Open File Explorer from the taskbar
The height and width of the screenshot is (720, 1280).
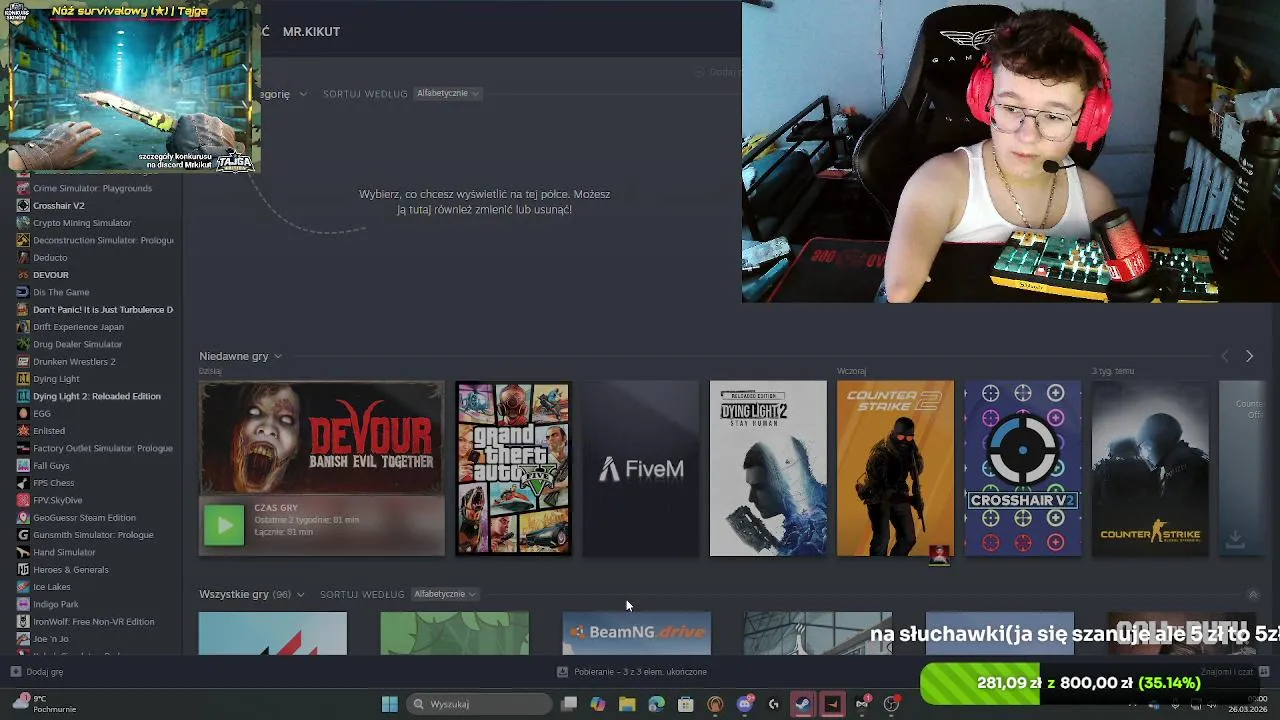point(627,704)
